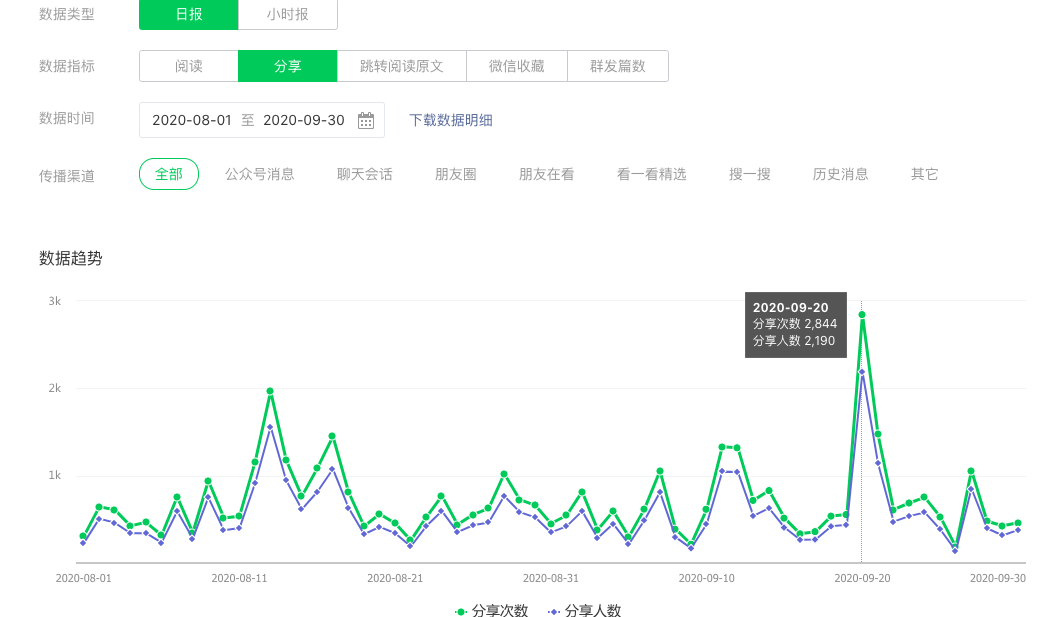Screen dimensions: 1038x617
Task: Click the 2020-09-30 x-axis label
Action: pos(998,578)
